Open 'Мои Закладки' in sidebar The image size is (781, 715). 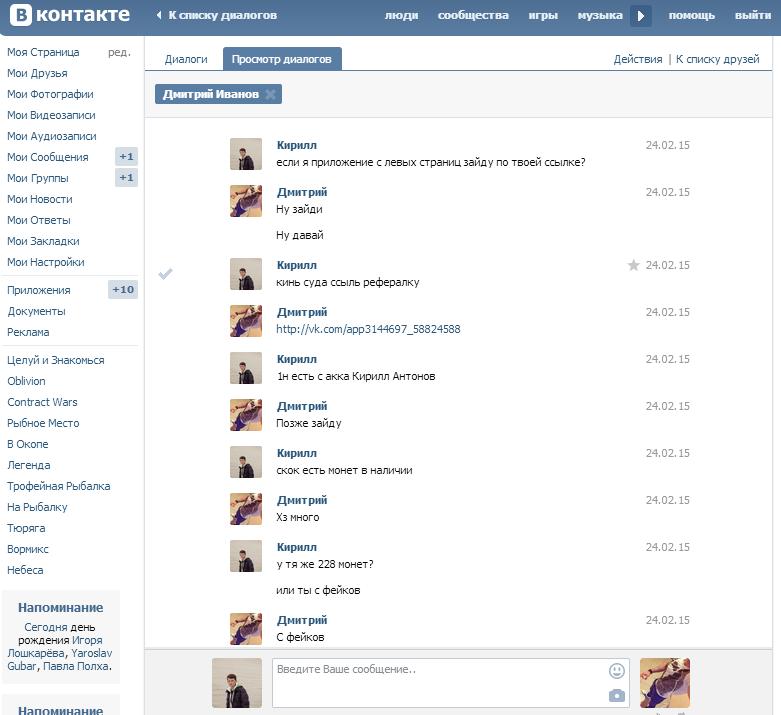click(x=43, y=241)
